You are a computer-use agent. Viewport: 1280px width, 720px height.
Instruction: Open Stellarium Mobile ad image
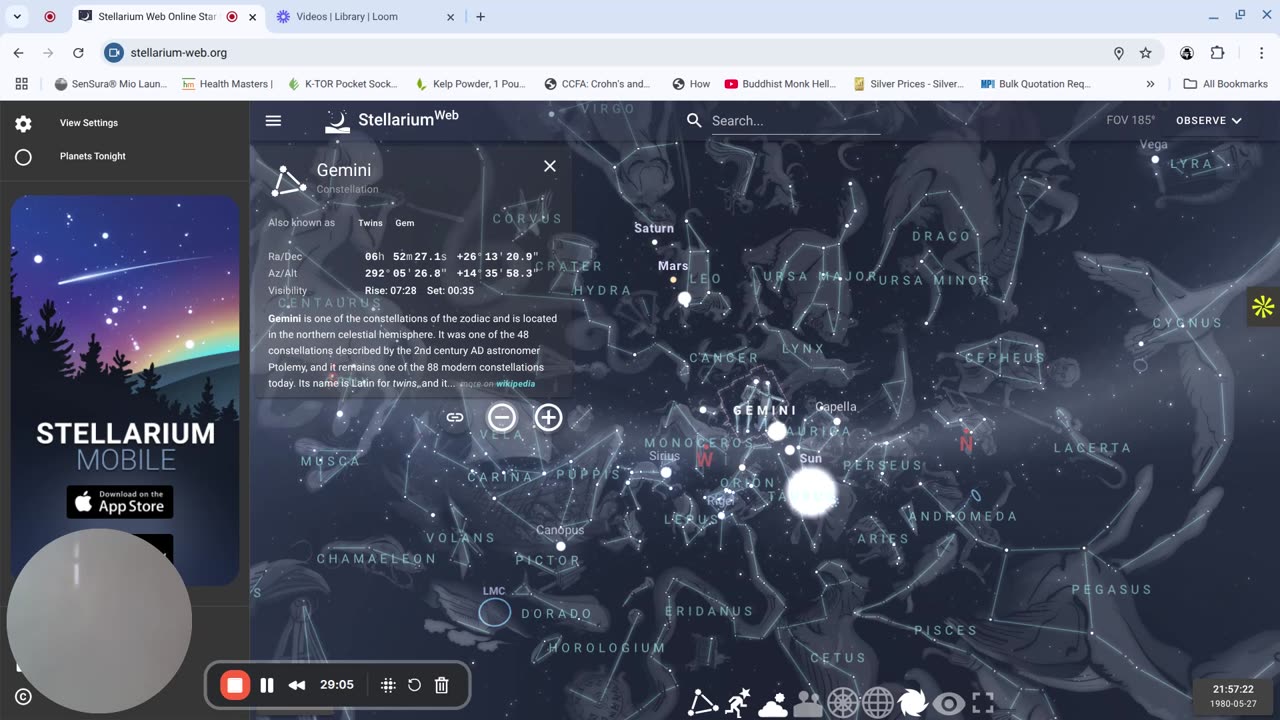(x=125, y=390)
